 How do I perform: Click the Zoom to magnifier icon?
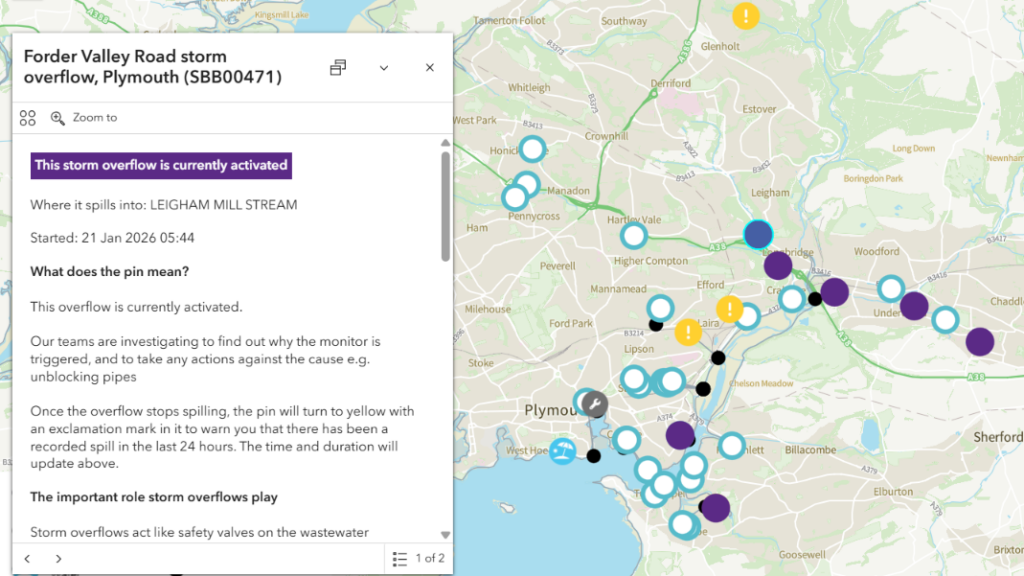58,118
